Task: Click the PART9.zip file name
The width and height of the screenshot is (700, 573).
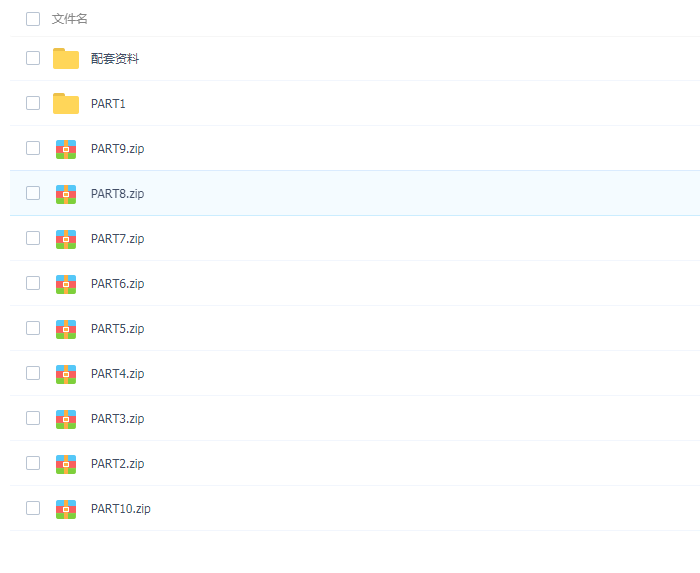Action: [x=117, y=149]
